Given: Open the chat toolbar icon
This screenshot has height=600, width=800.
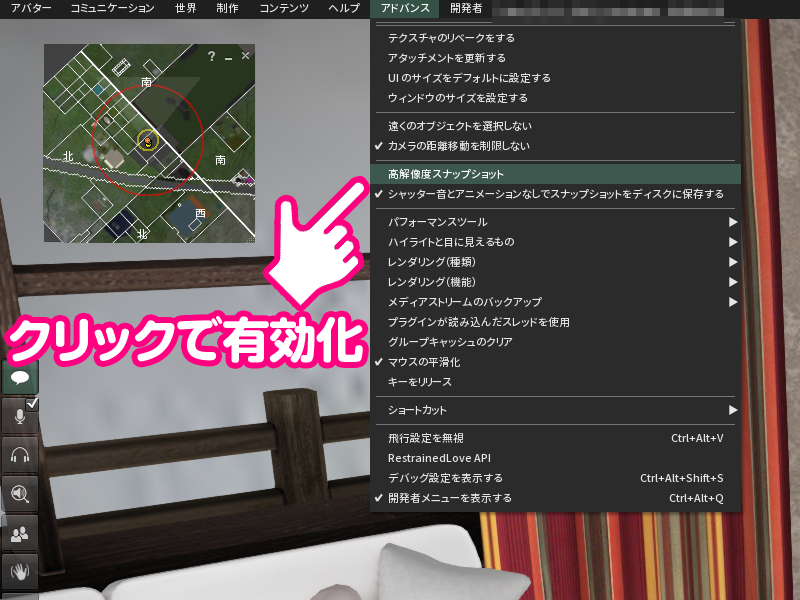Looking at the screenshot, I should click(x=18, y=378).
